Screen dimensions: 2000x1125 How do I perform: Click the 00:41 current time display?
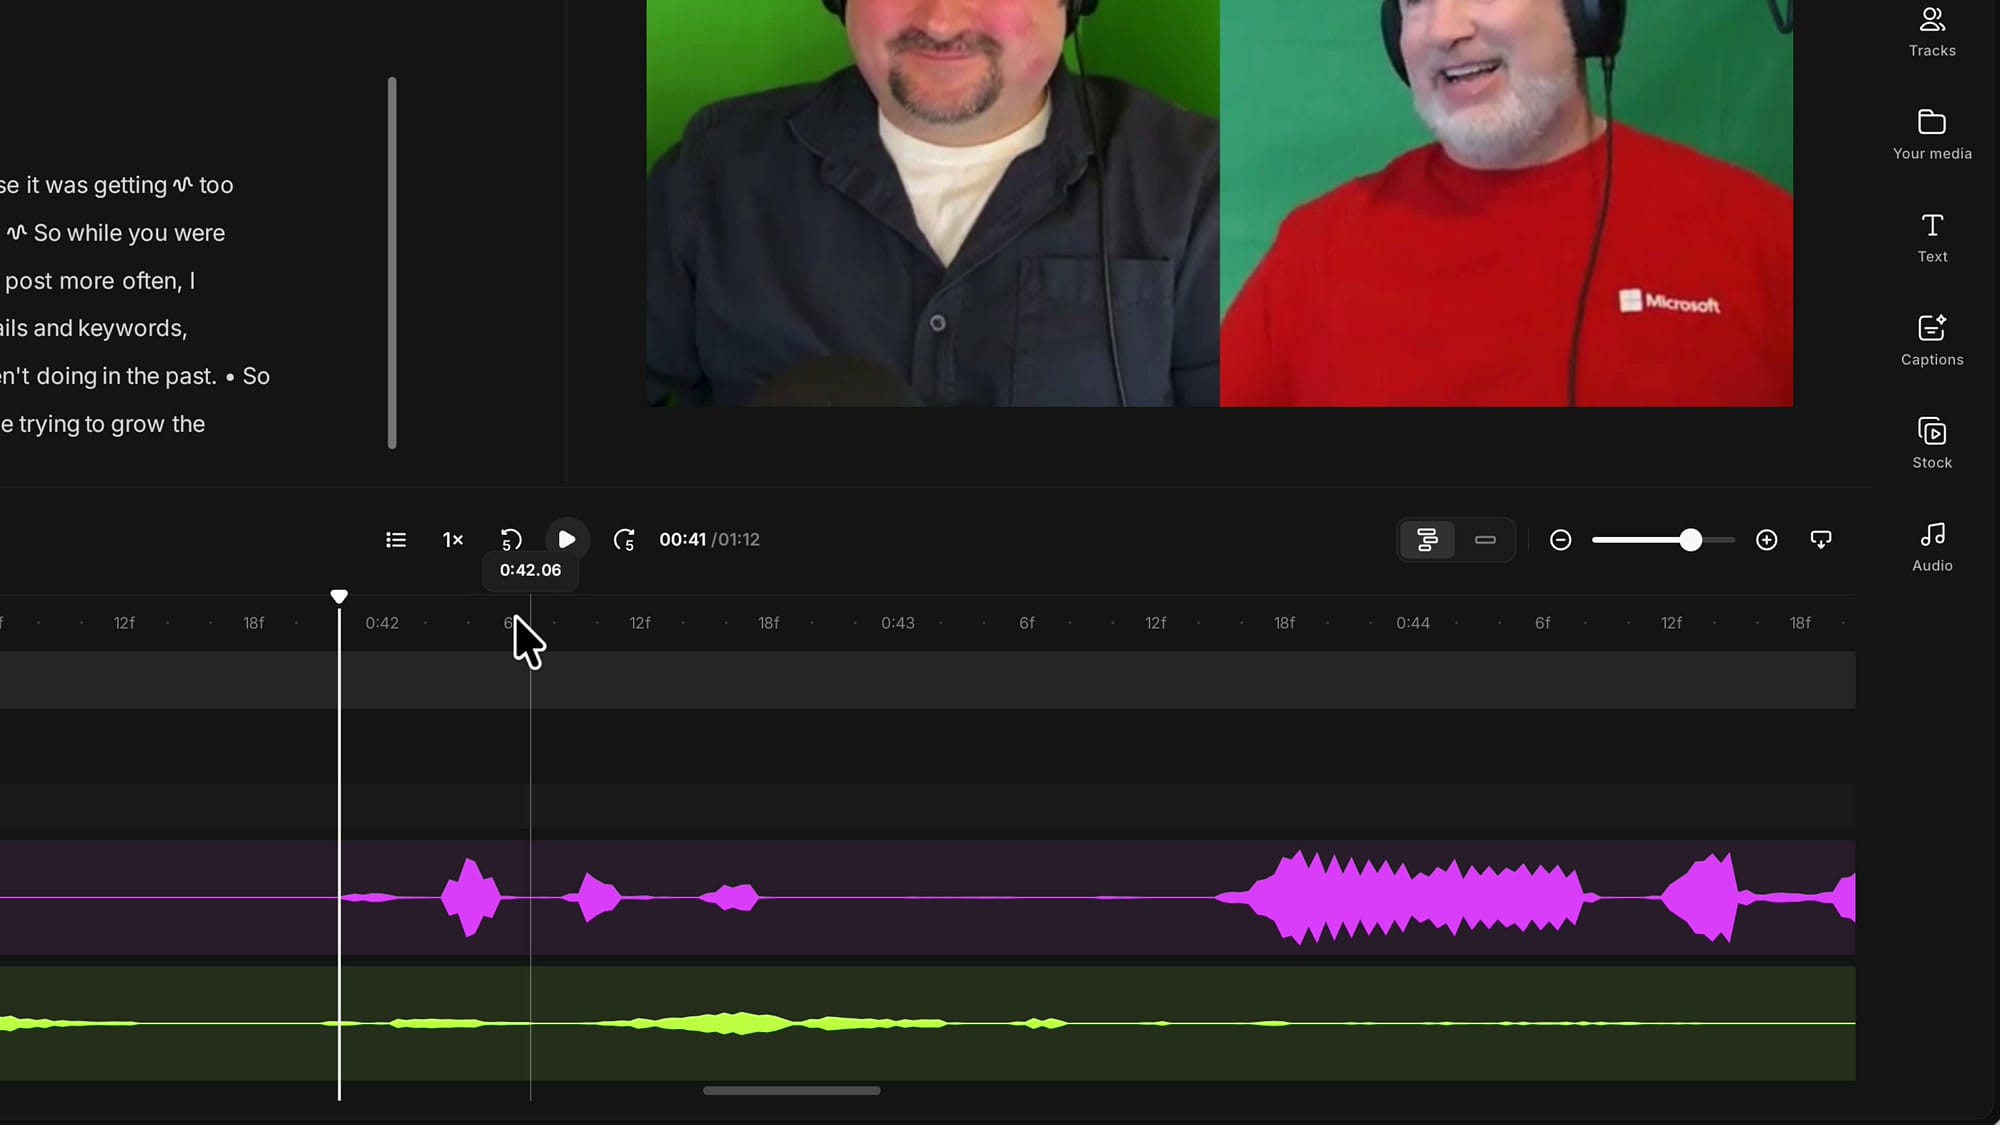pos(682,540)
